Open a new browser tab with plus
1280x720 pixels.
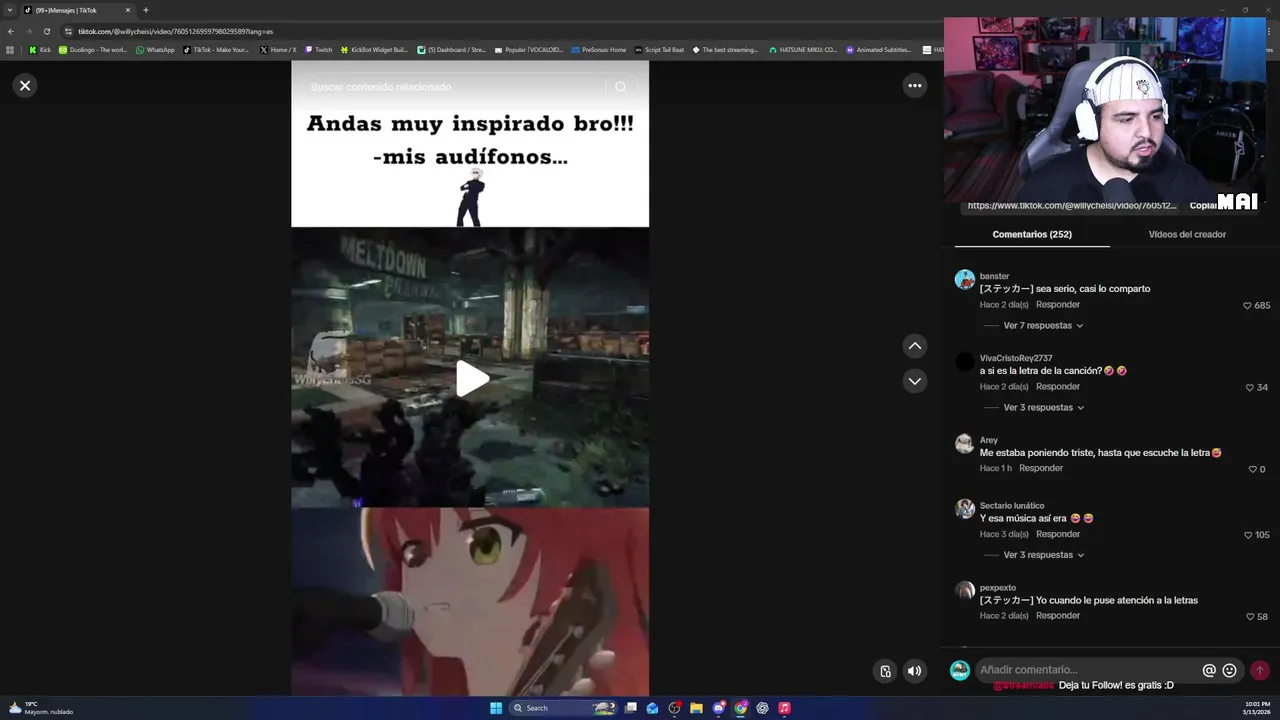click(x=146, y=10)
